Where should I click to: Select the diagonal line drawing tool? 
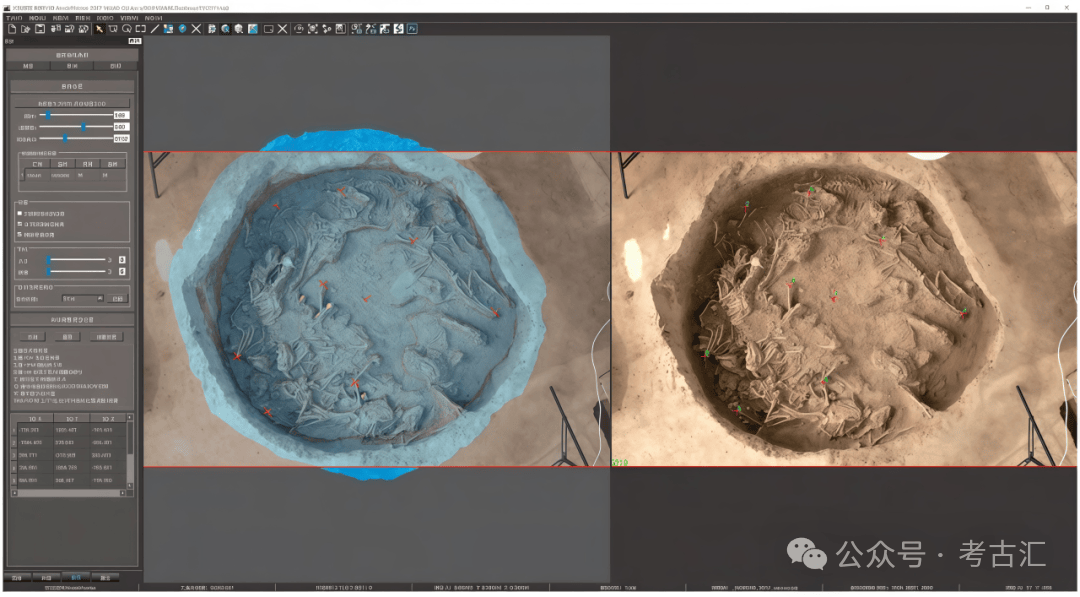(x=154, y=29)
